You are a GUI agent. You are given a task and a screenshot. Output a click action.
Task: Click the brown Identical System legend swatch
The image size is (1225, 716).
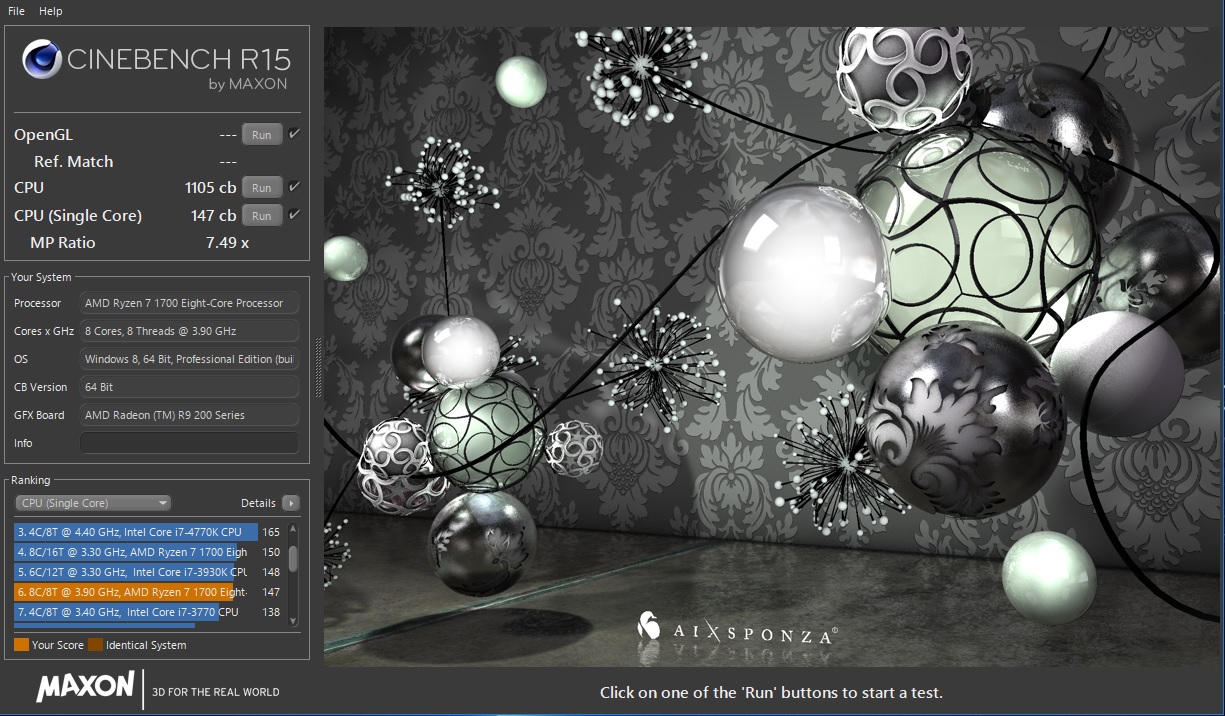pyautogui.click(x=95, y=645)
